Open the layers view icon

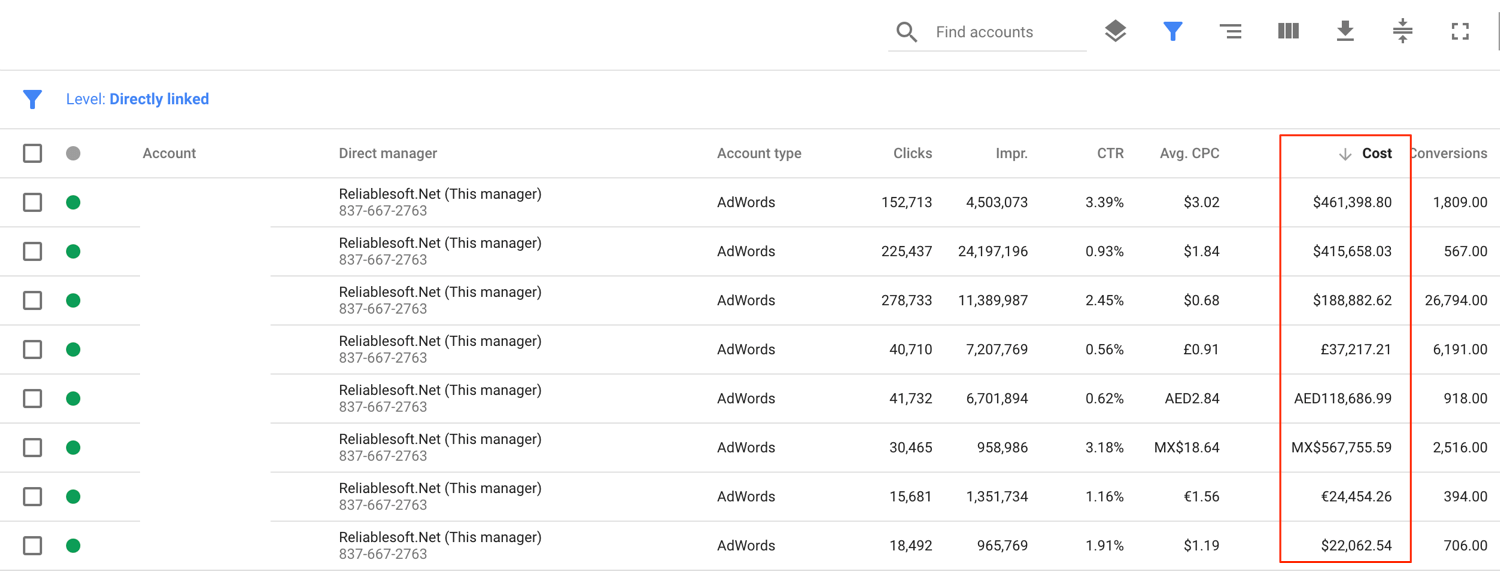point(1115,31)
